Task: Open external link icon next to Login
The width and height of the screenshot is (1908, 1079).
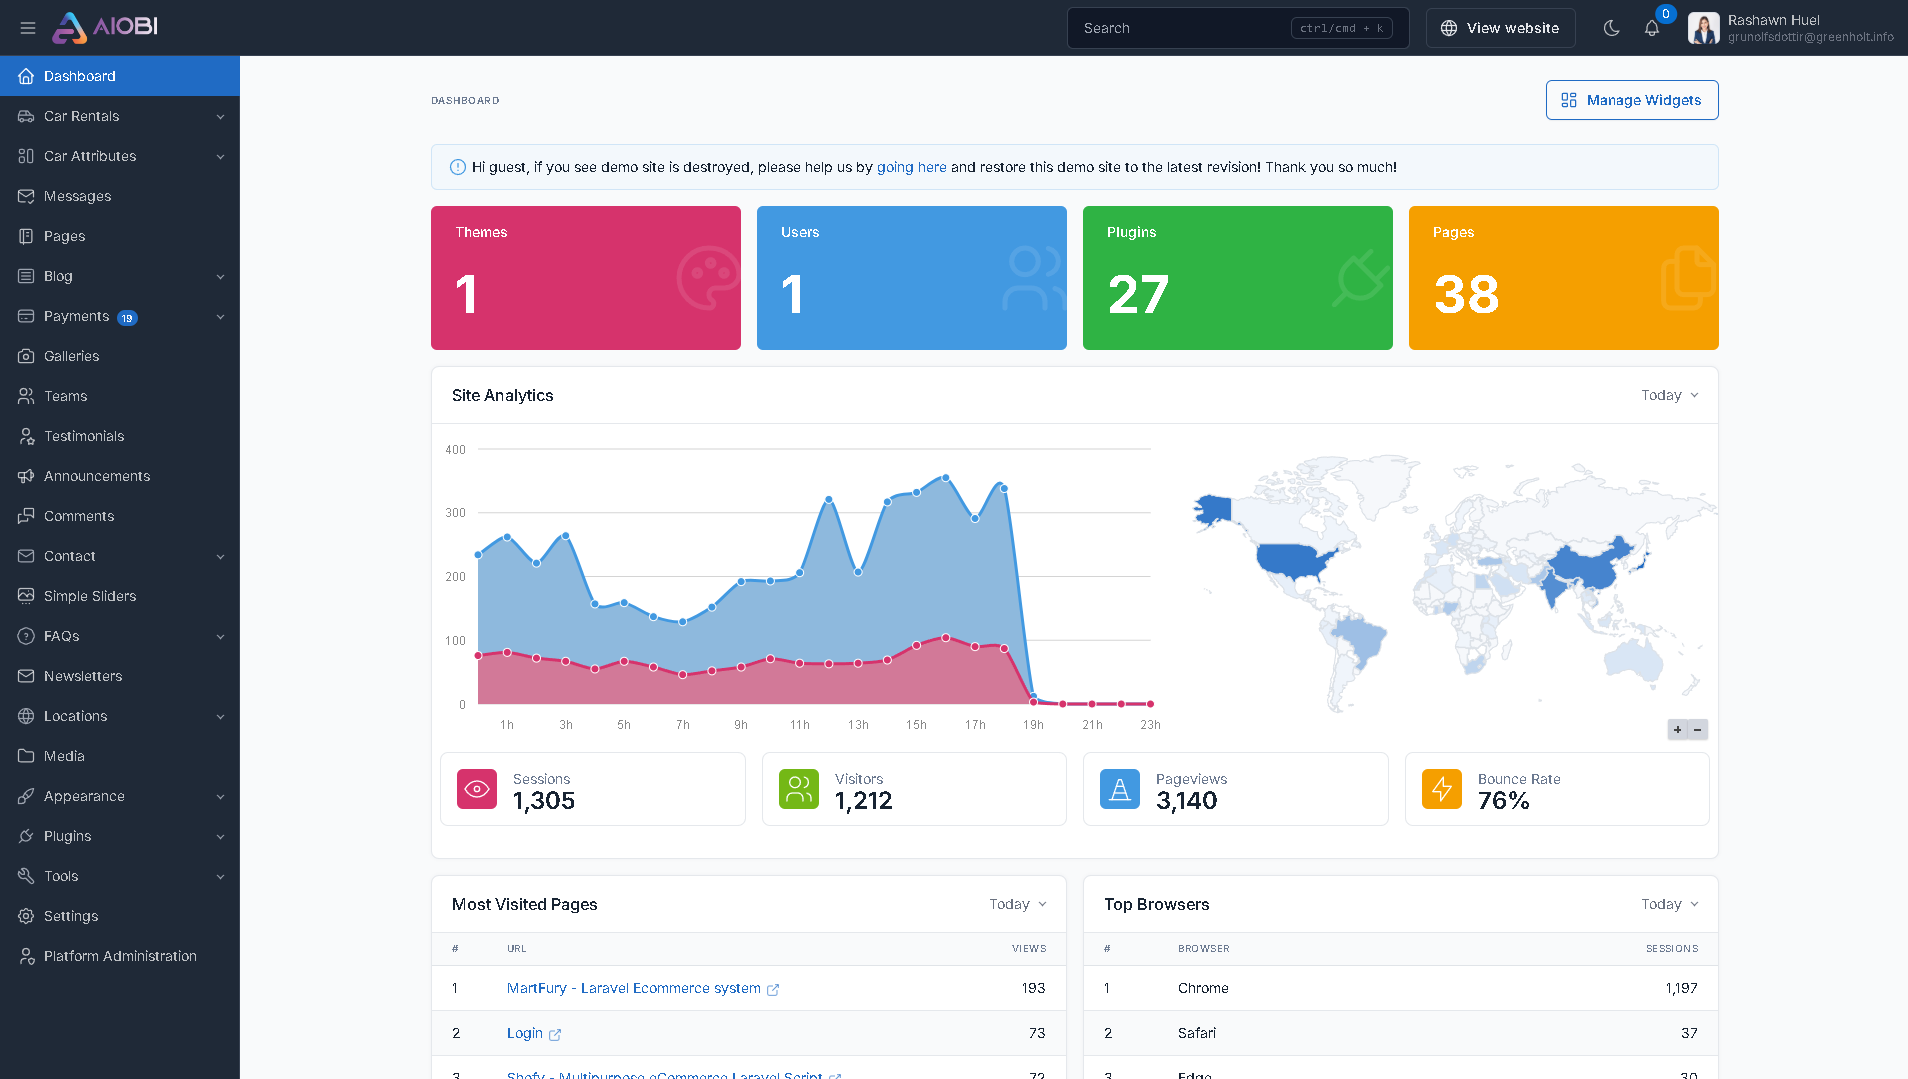Action: (555, 1034)
